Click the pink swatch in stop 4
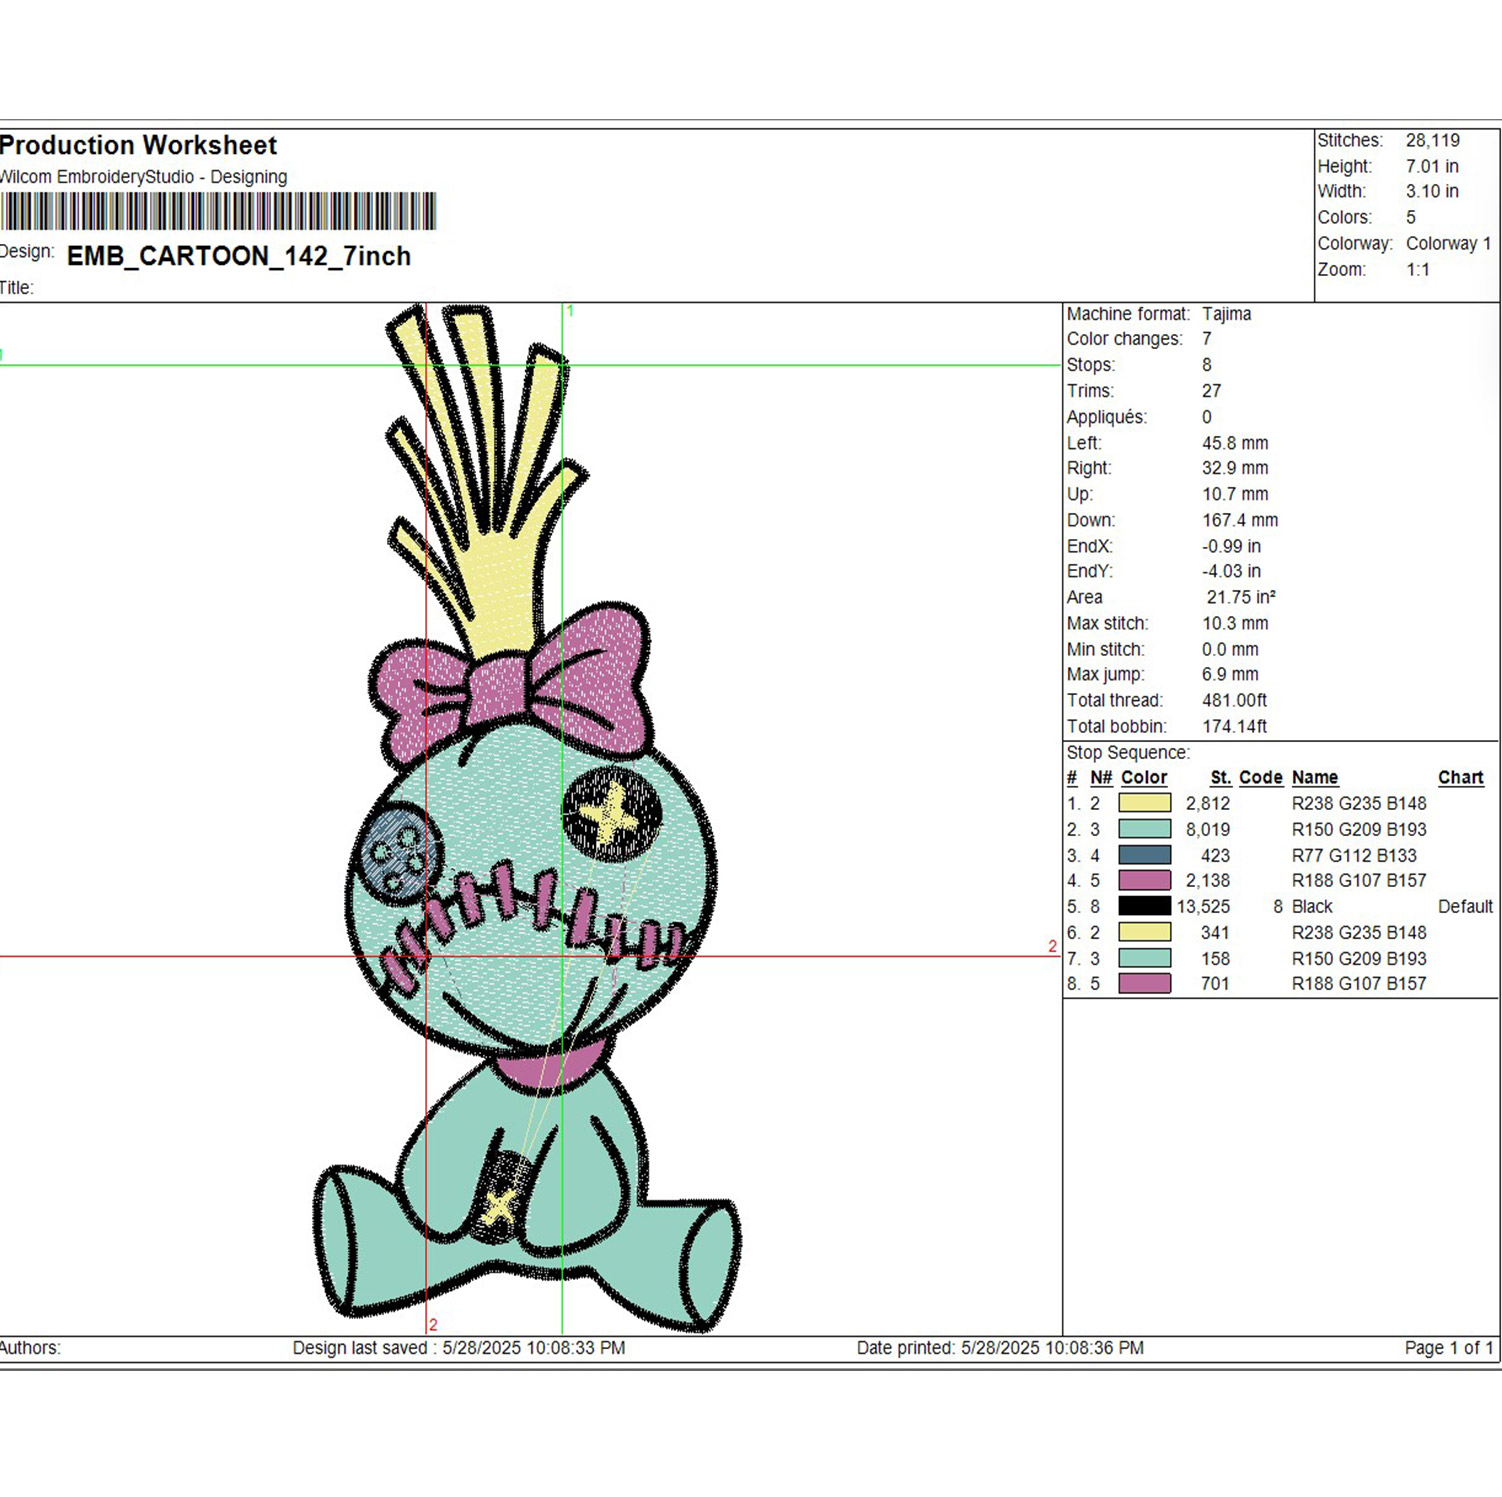Viewport: 1502px width, 1497px height. [x=1144, y=880]
